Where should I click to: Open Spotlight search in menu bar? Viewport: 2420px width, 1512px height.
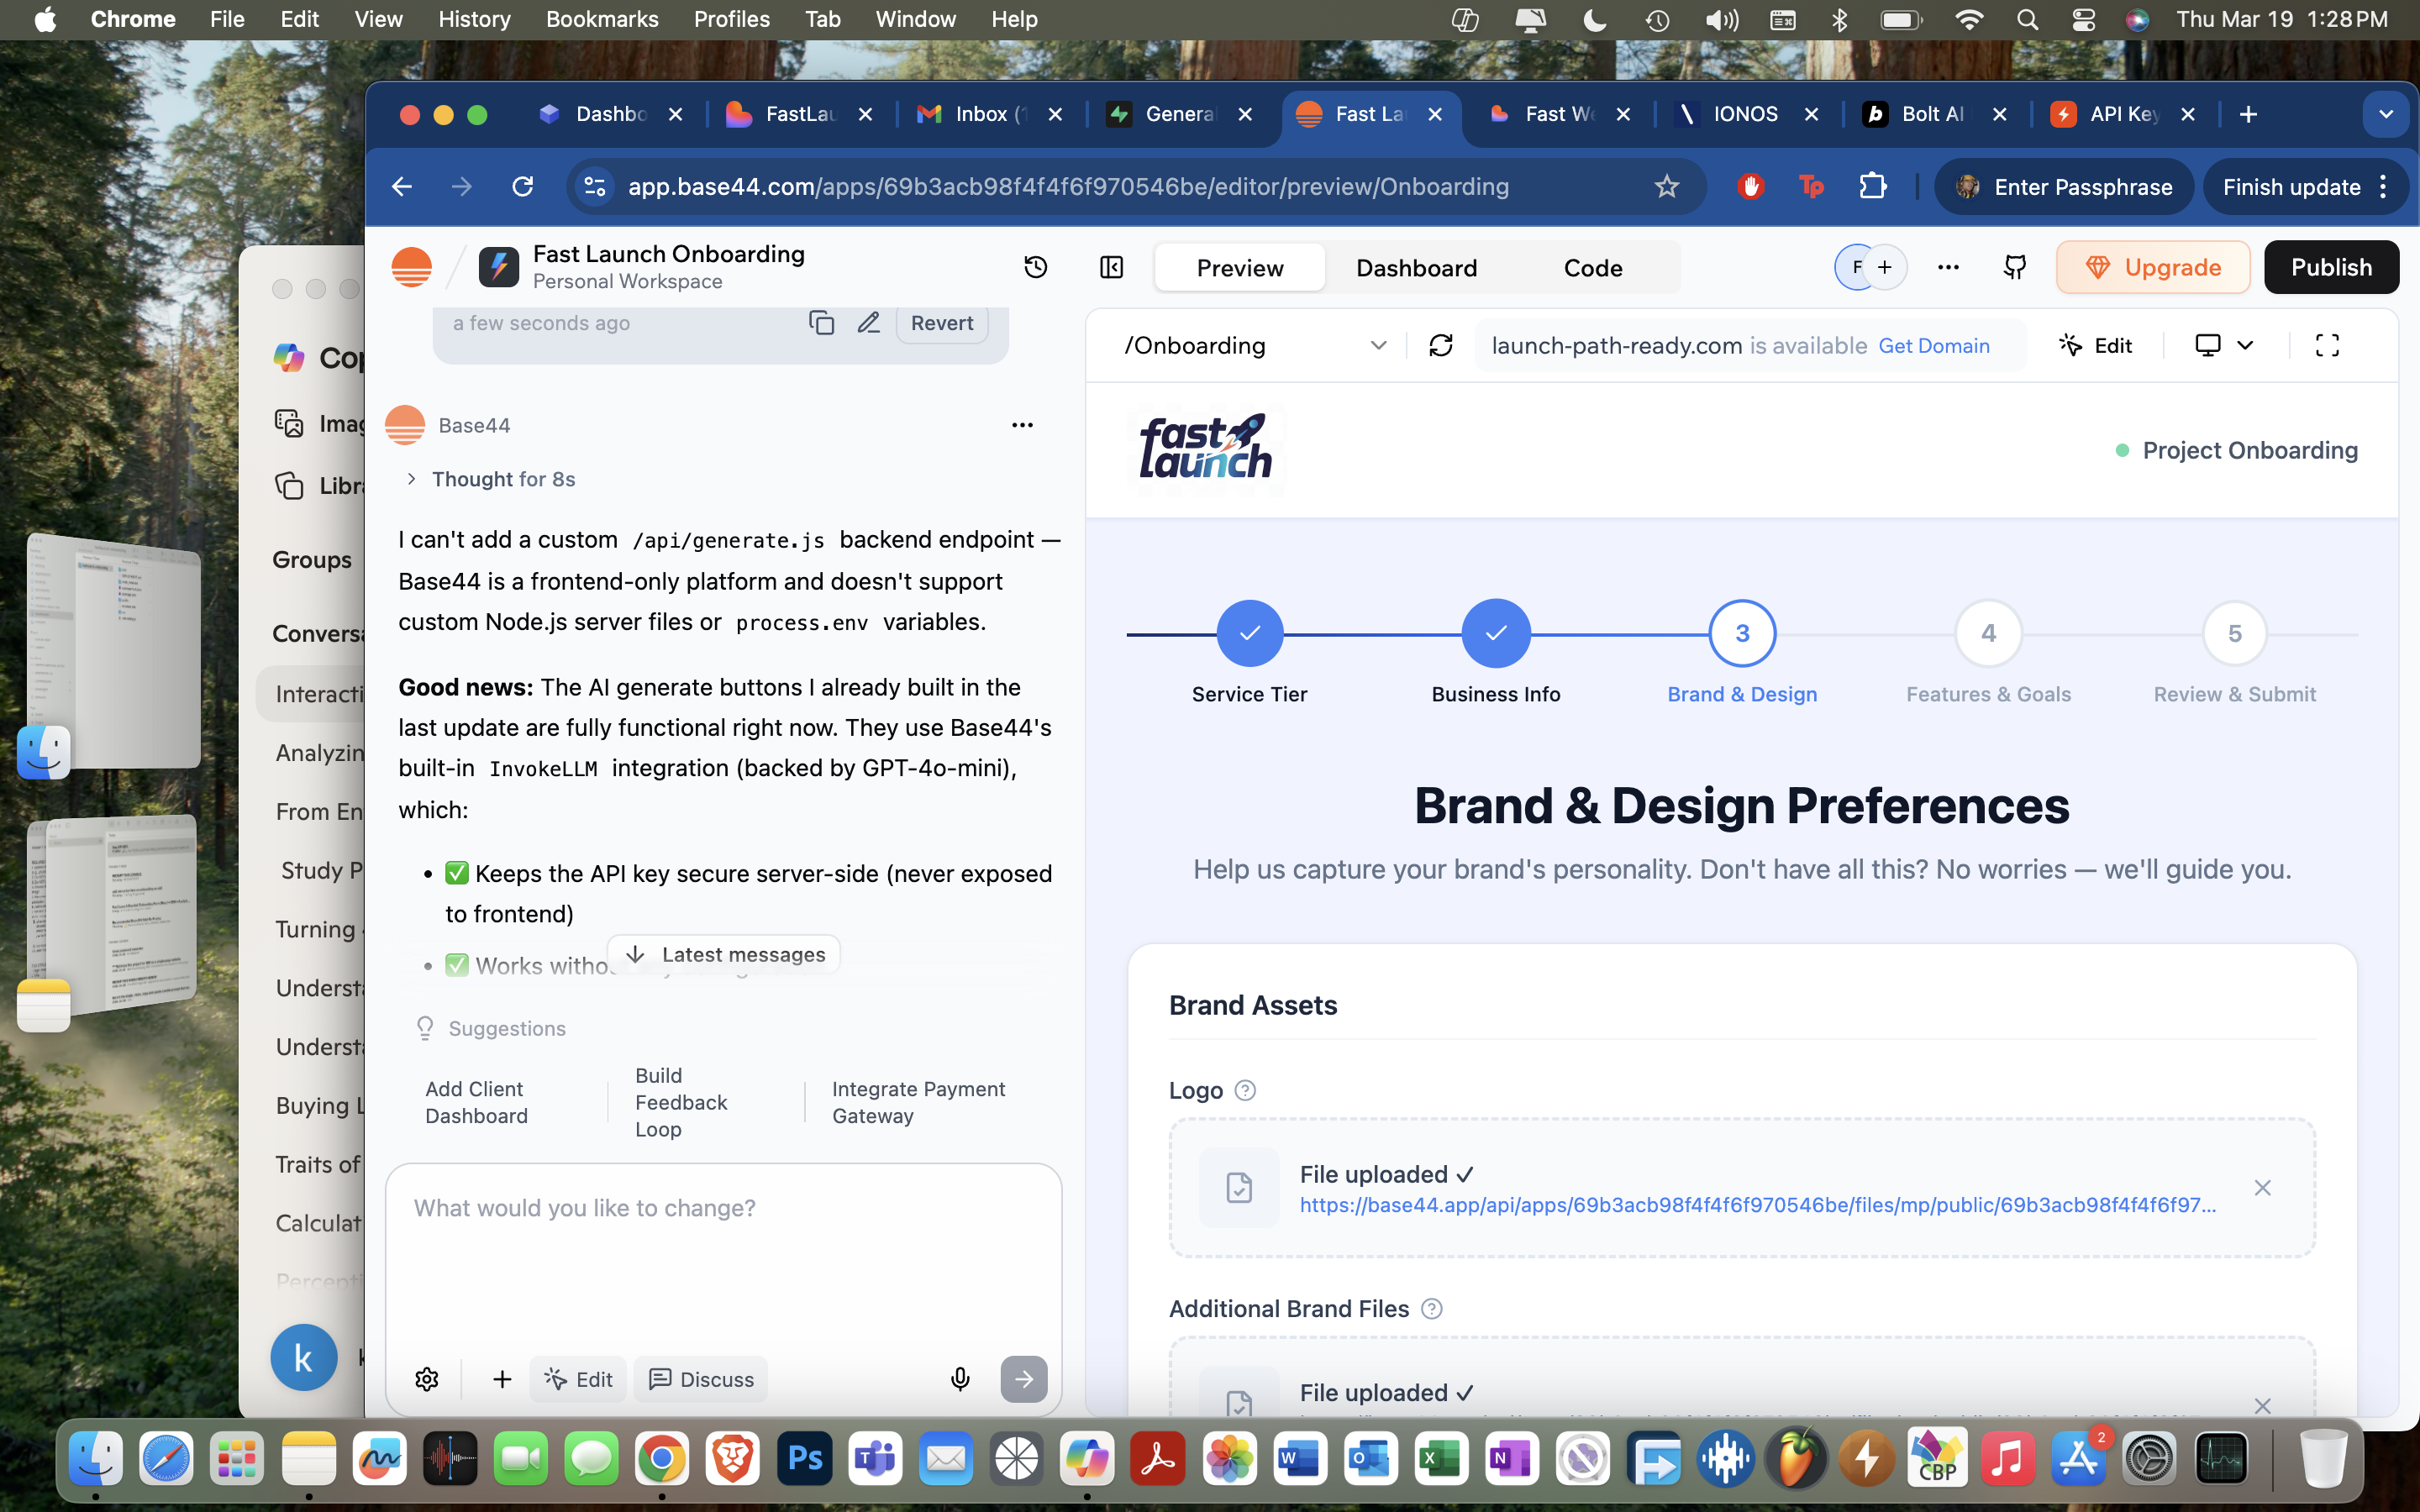click(2027, 19)
